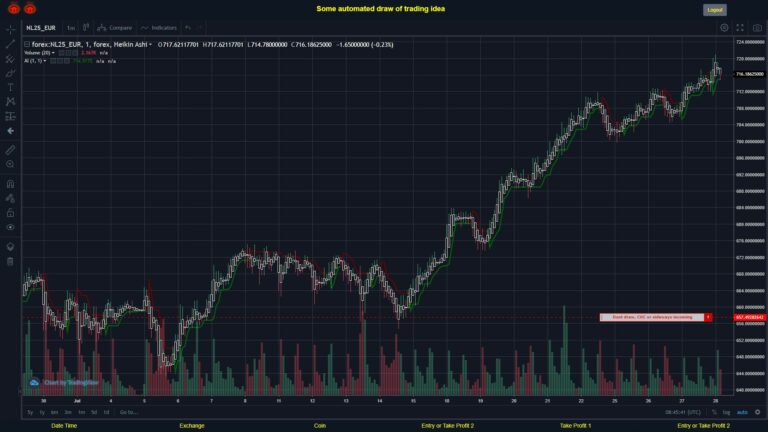Viewport: 768px width, 432px height.
Task: Click the Exchange column header
Action: click(192, 426)
